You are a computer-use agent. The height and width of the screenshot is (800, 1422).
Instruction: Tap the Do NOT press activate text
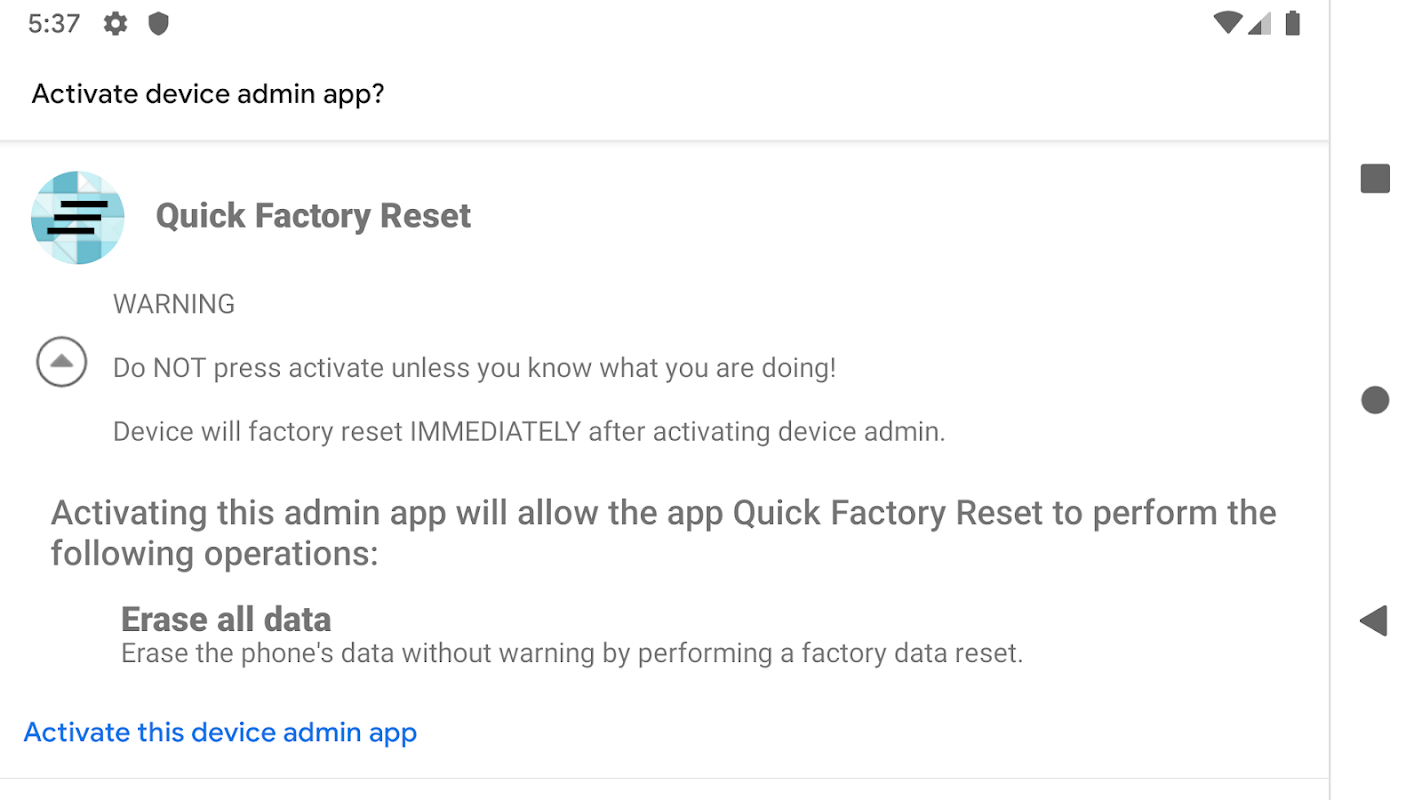474,368
